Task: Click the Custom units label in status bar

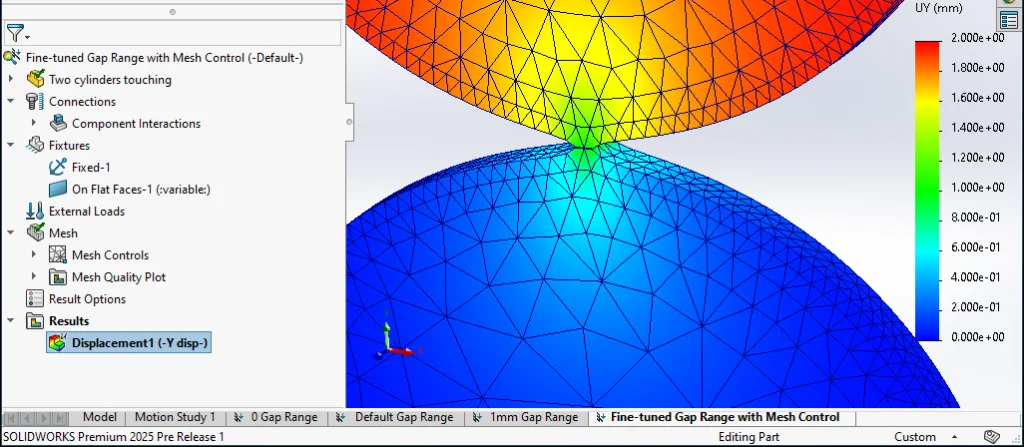Action: tap(914, 437)
